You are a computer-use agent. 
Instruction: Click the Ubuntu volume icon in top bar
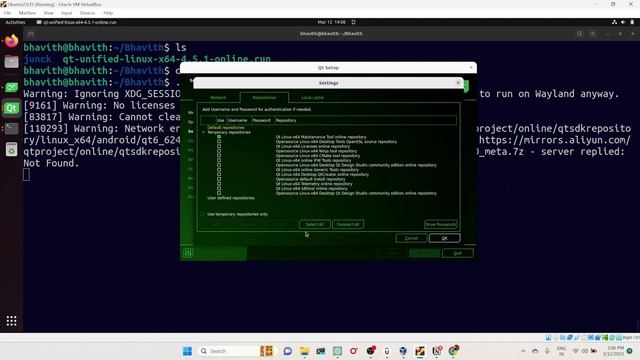tap(623, 22)
